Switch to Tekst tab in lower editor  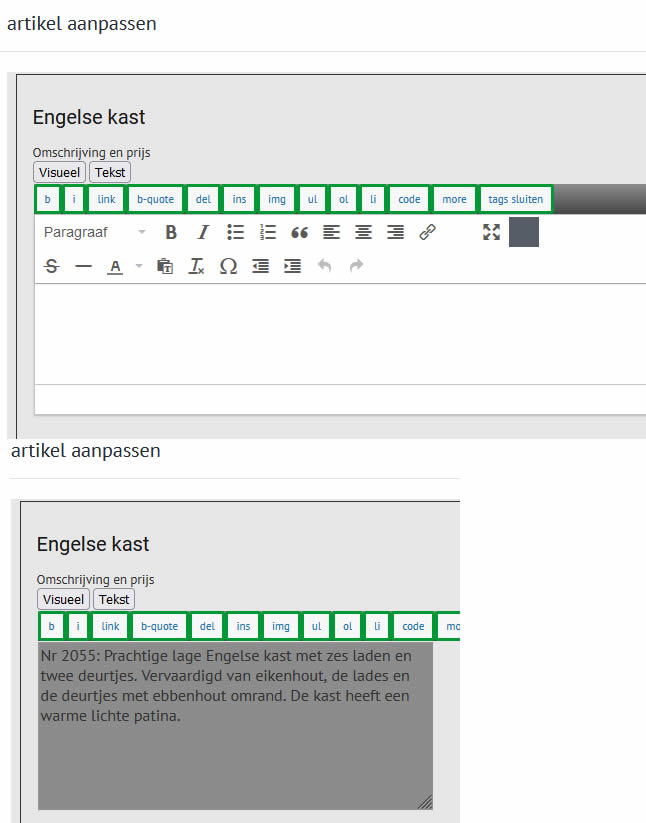[114, 599]
